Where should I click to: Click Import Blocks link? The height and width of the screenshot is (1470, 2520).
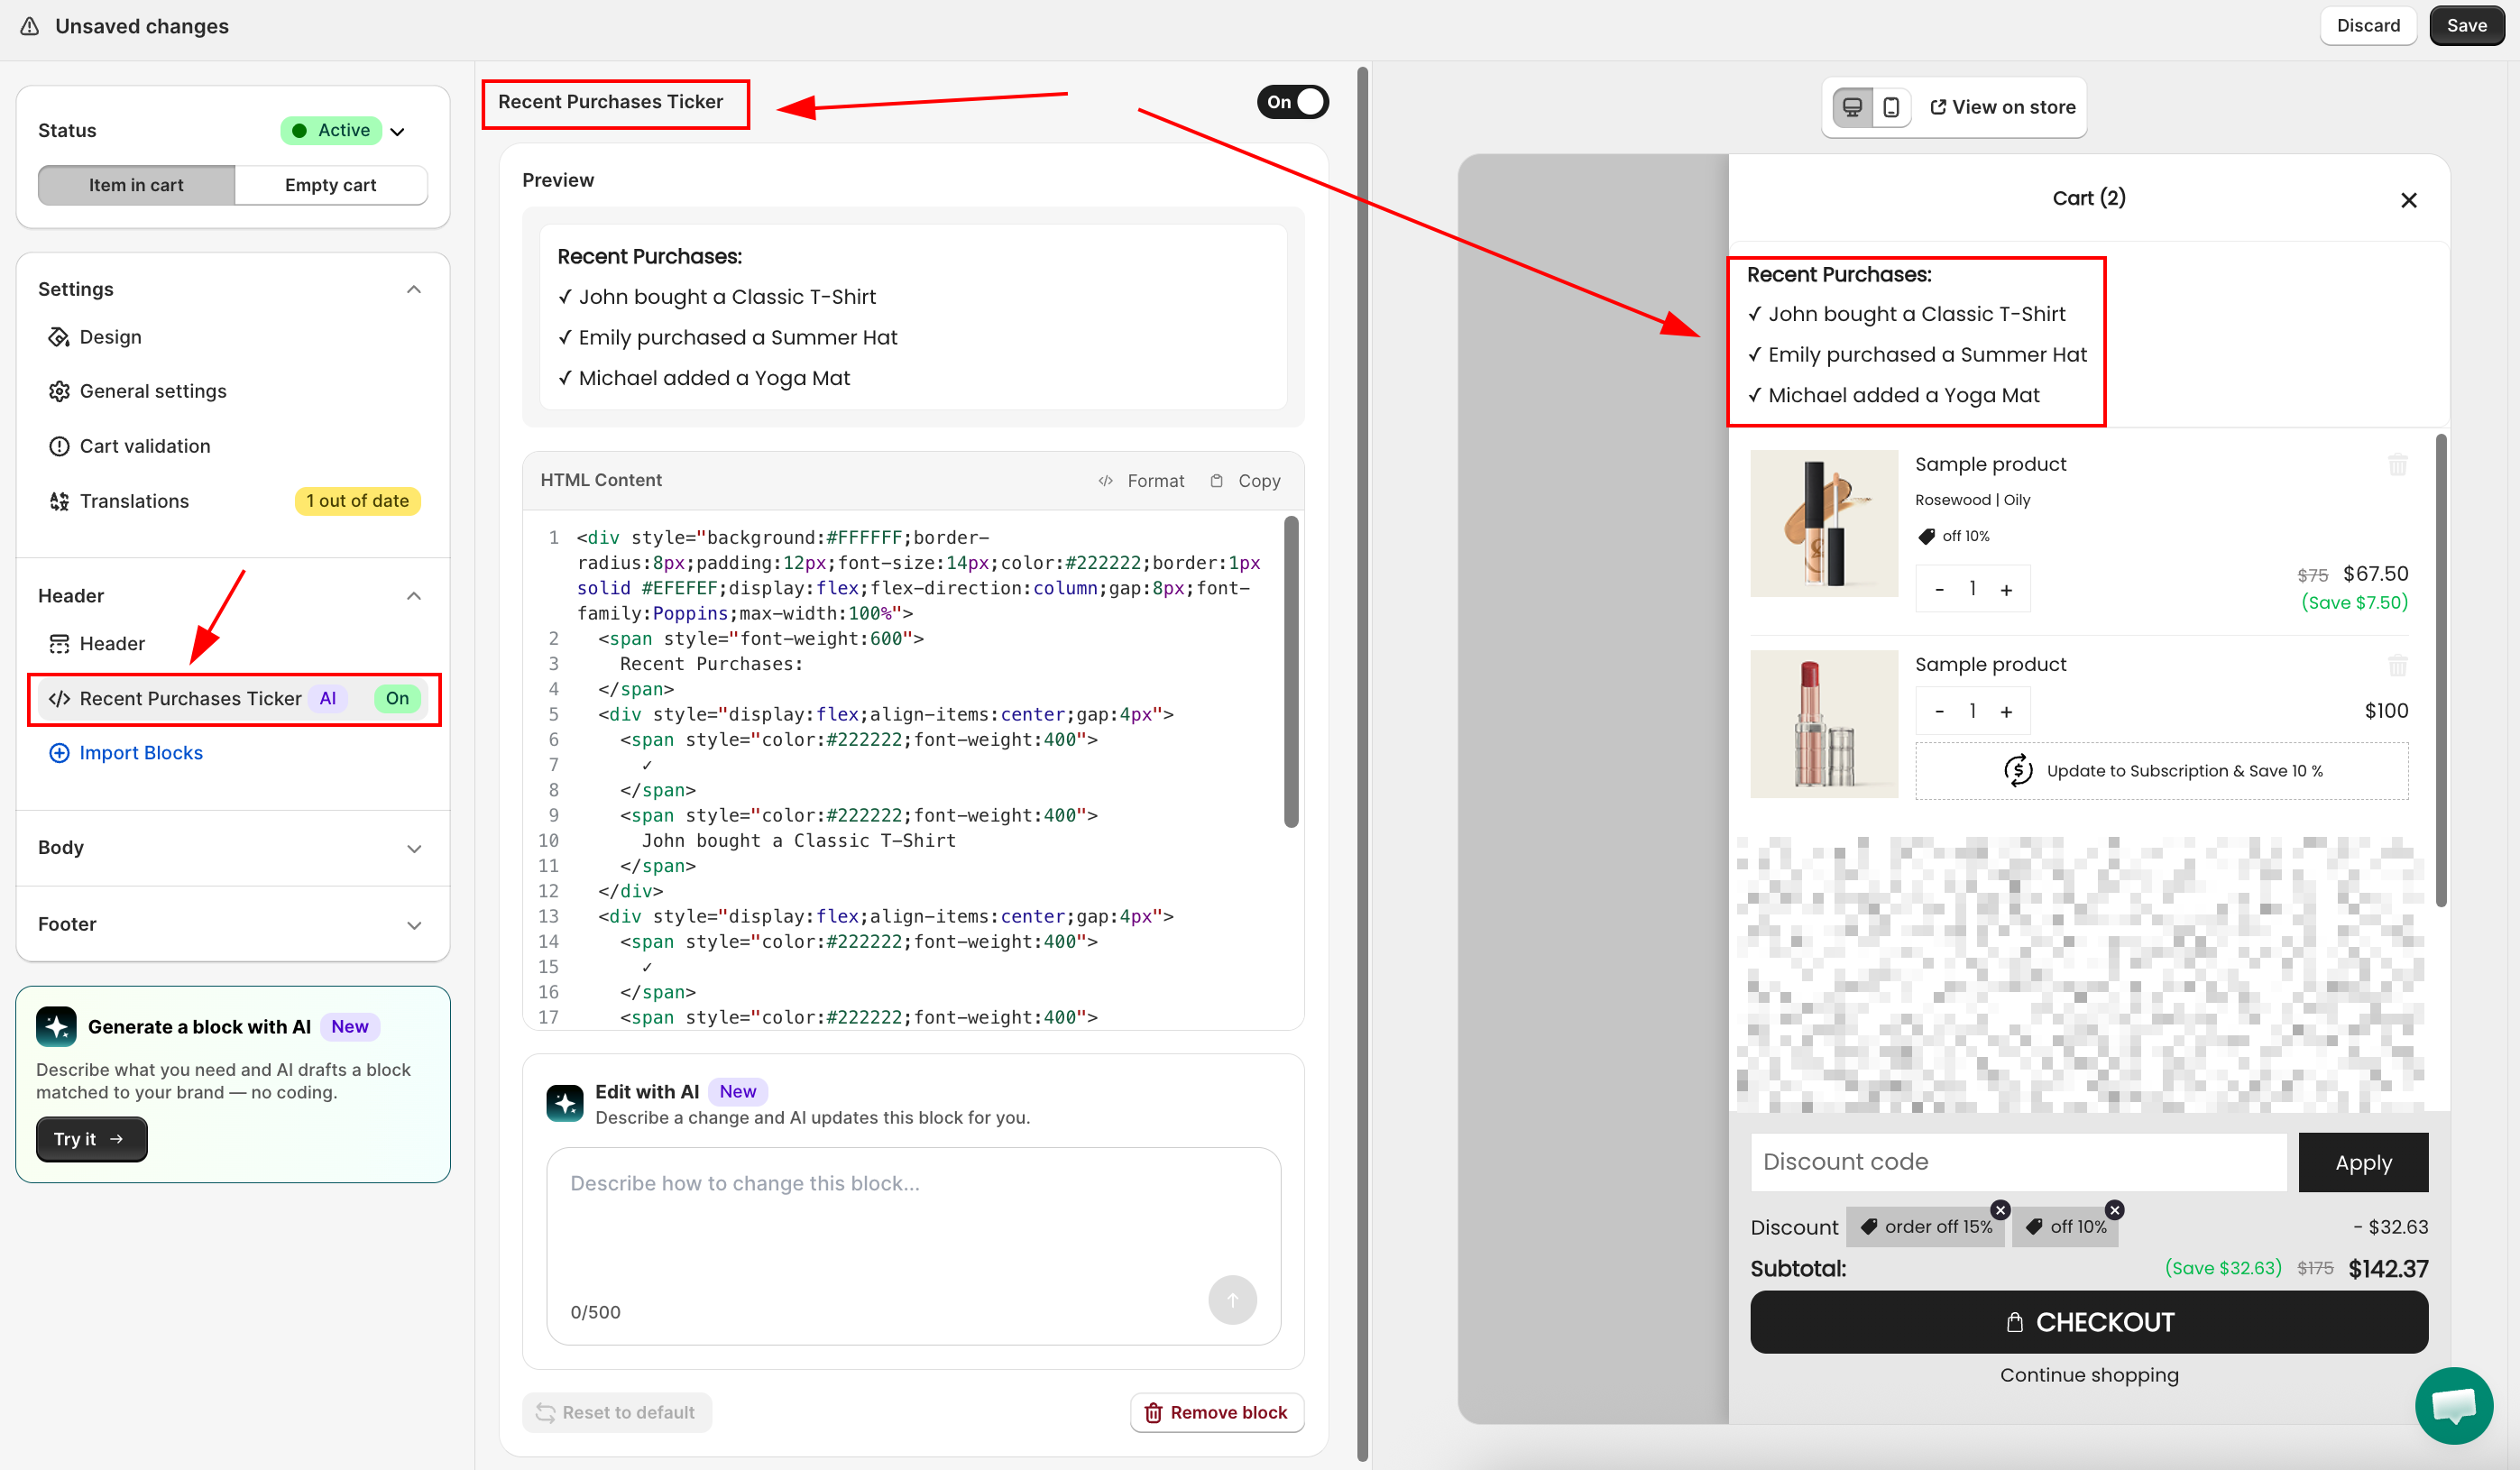[141, 753]
